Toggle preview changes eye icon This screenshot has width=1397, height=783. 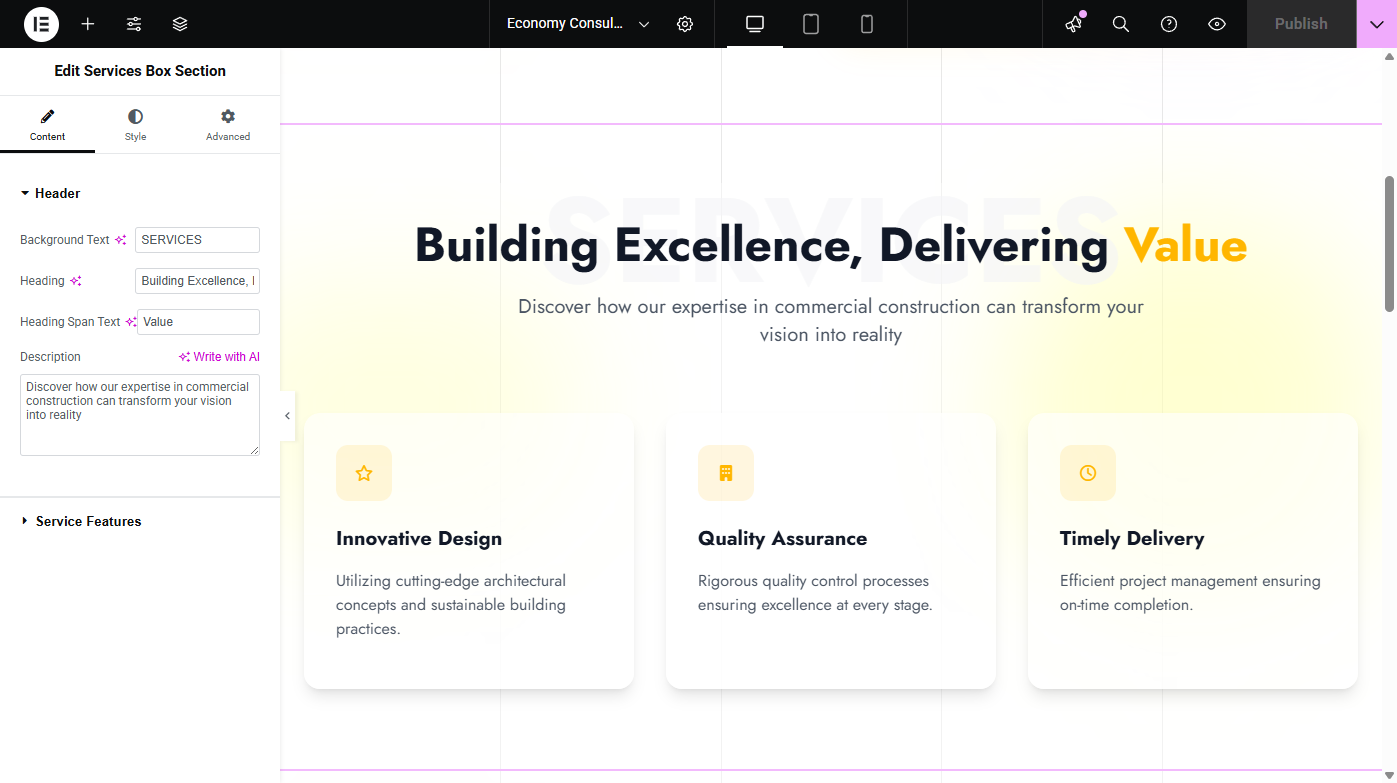[x=1217, y=24]
